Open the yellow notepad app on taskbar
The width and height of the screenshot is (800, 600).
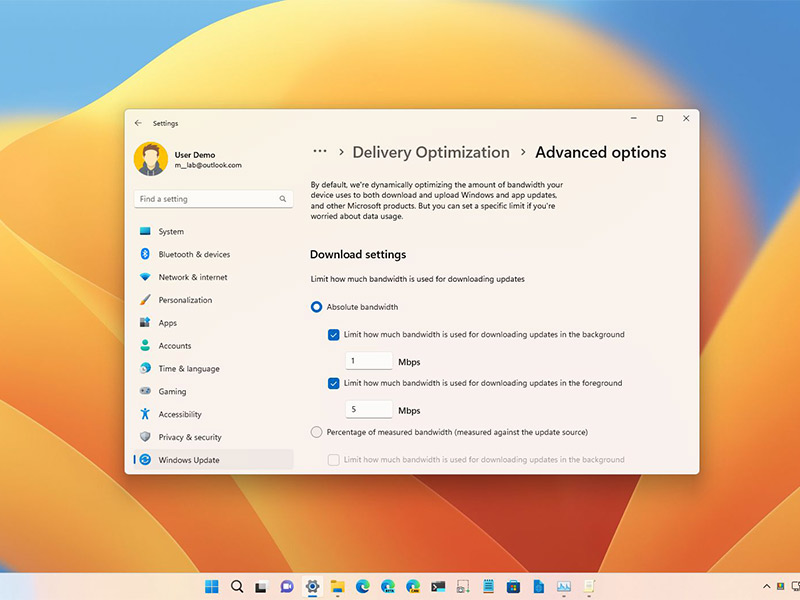589,586
